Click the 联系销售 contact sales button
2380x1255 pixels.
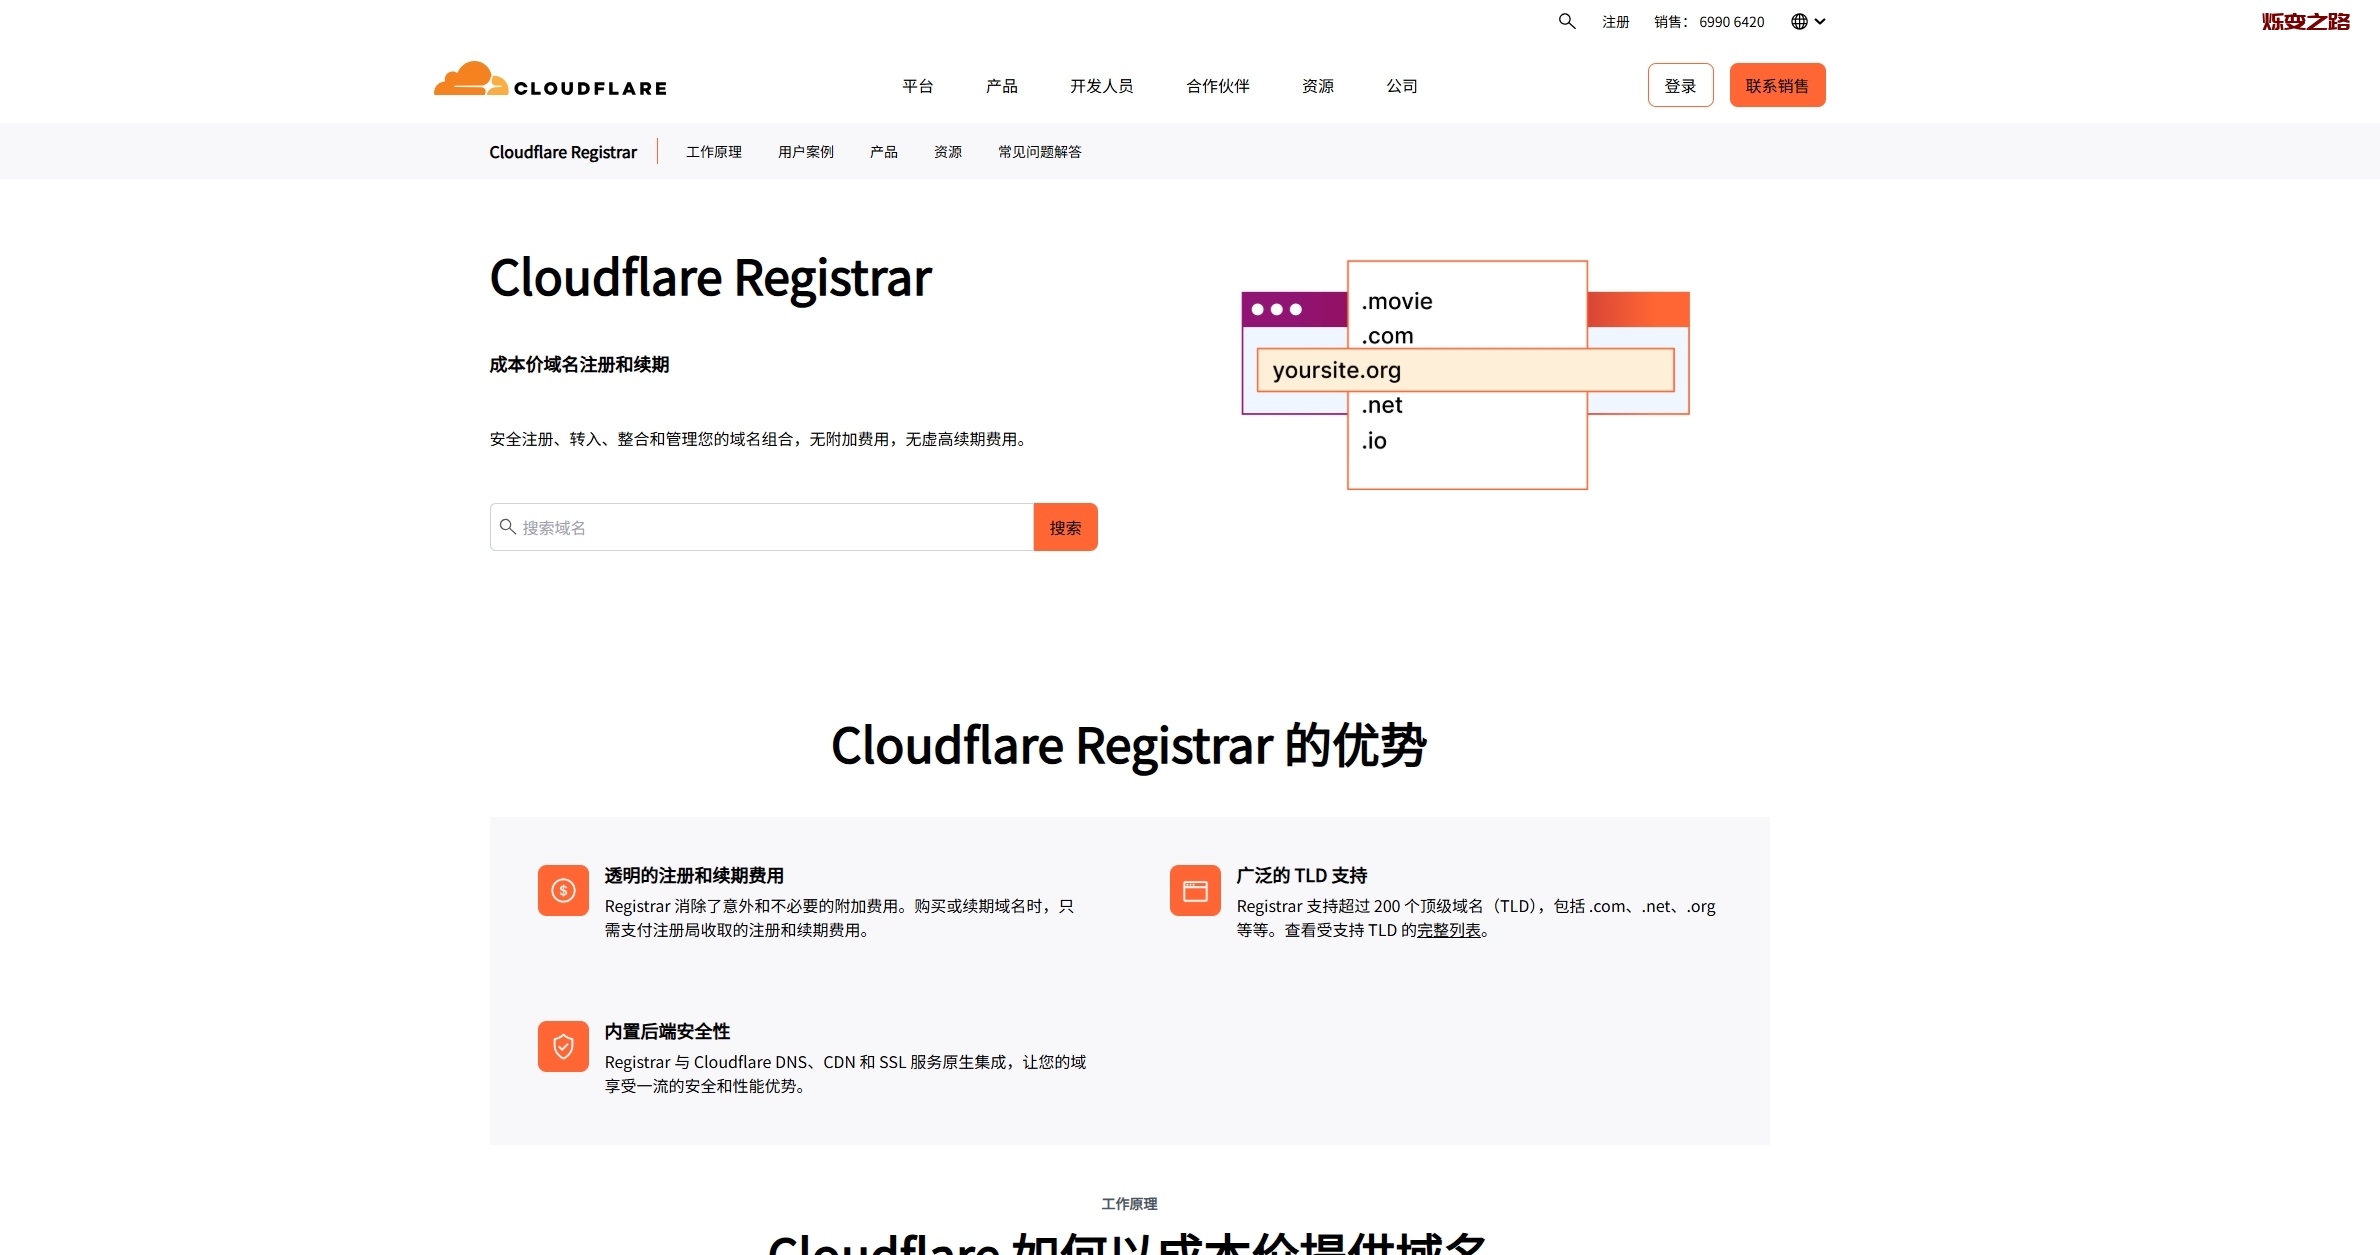pos(1777,85)
